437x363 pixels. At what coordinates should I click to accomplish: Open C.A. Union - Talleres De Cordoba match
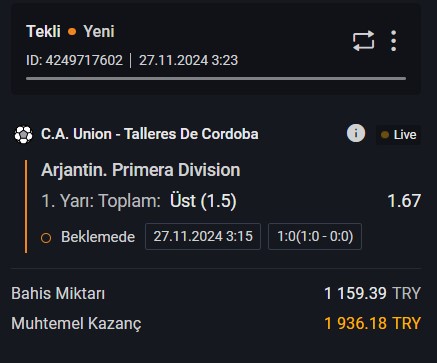150,134
